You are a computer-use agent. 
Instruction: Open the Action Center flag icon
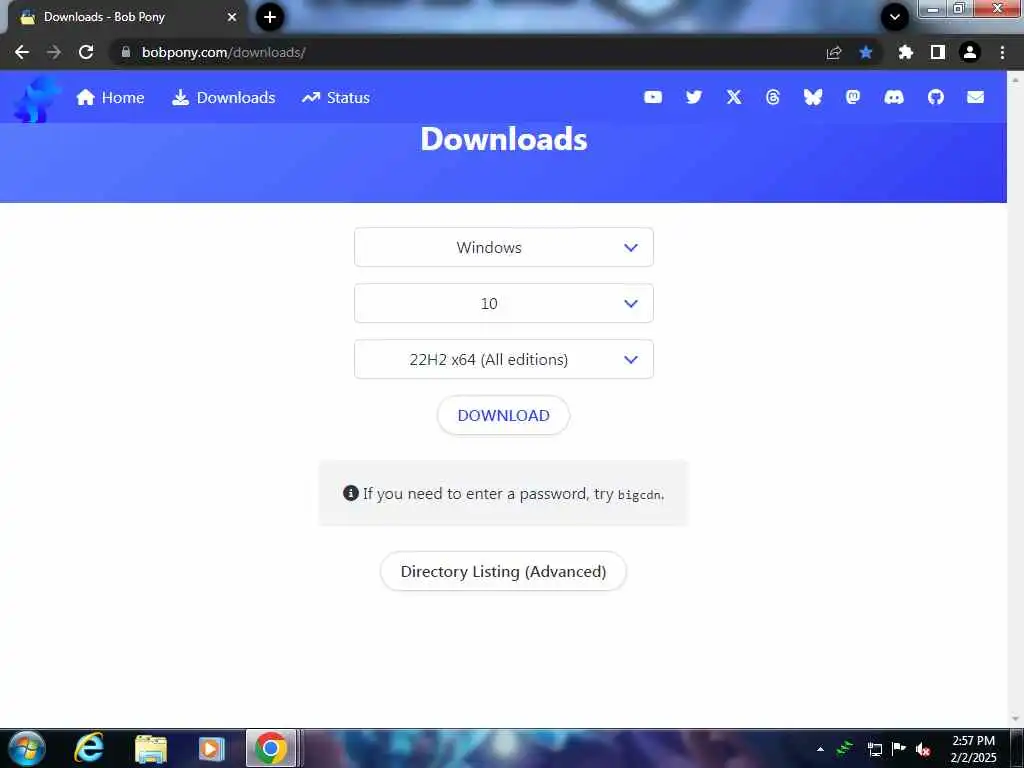tap(899, 749)
